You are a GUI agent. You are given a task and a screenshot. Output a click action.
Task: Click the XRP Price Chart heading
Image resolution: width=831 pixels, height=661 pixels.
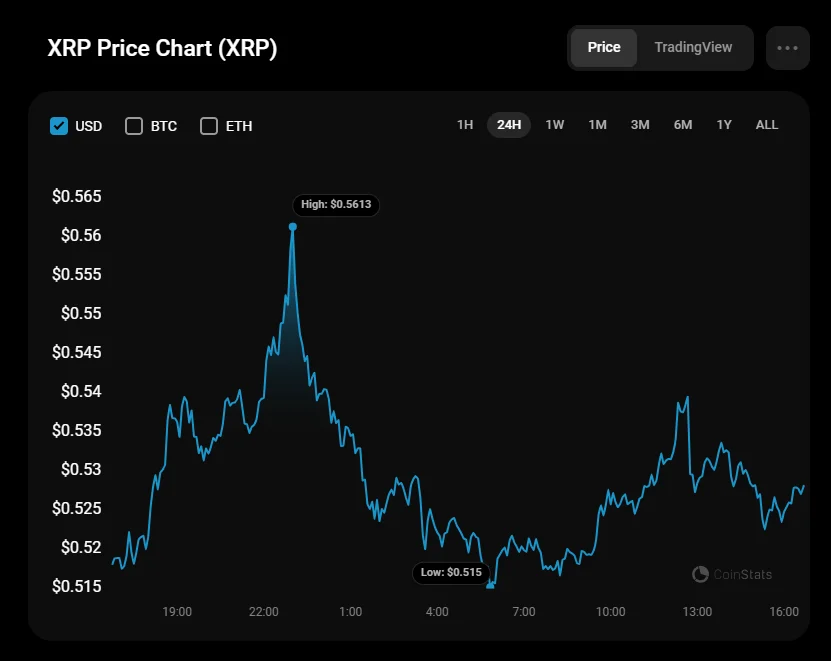click(162, 48)
